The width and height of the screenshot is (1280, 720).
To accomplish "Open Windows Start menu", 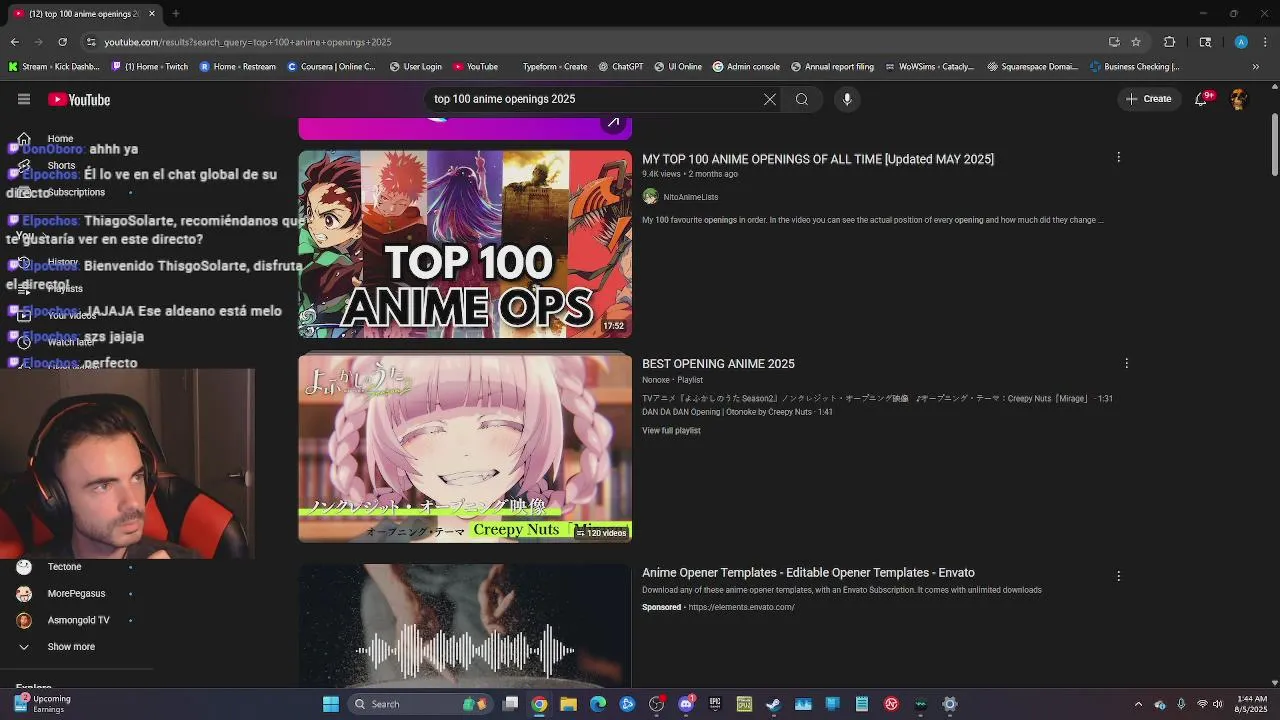I will pos(330,704).
